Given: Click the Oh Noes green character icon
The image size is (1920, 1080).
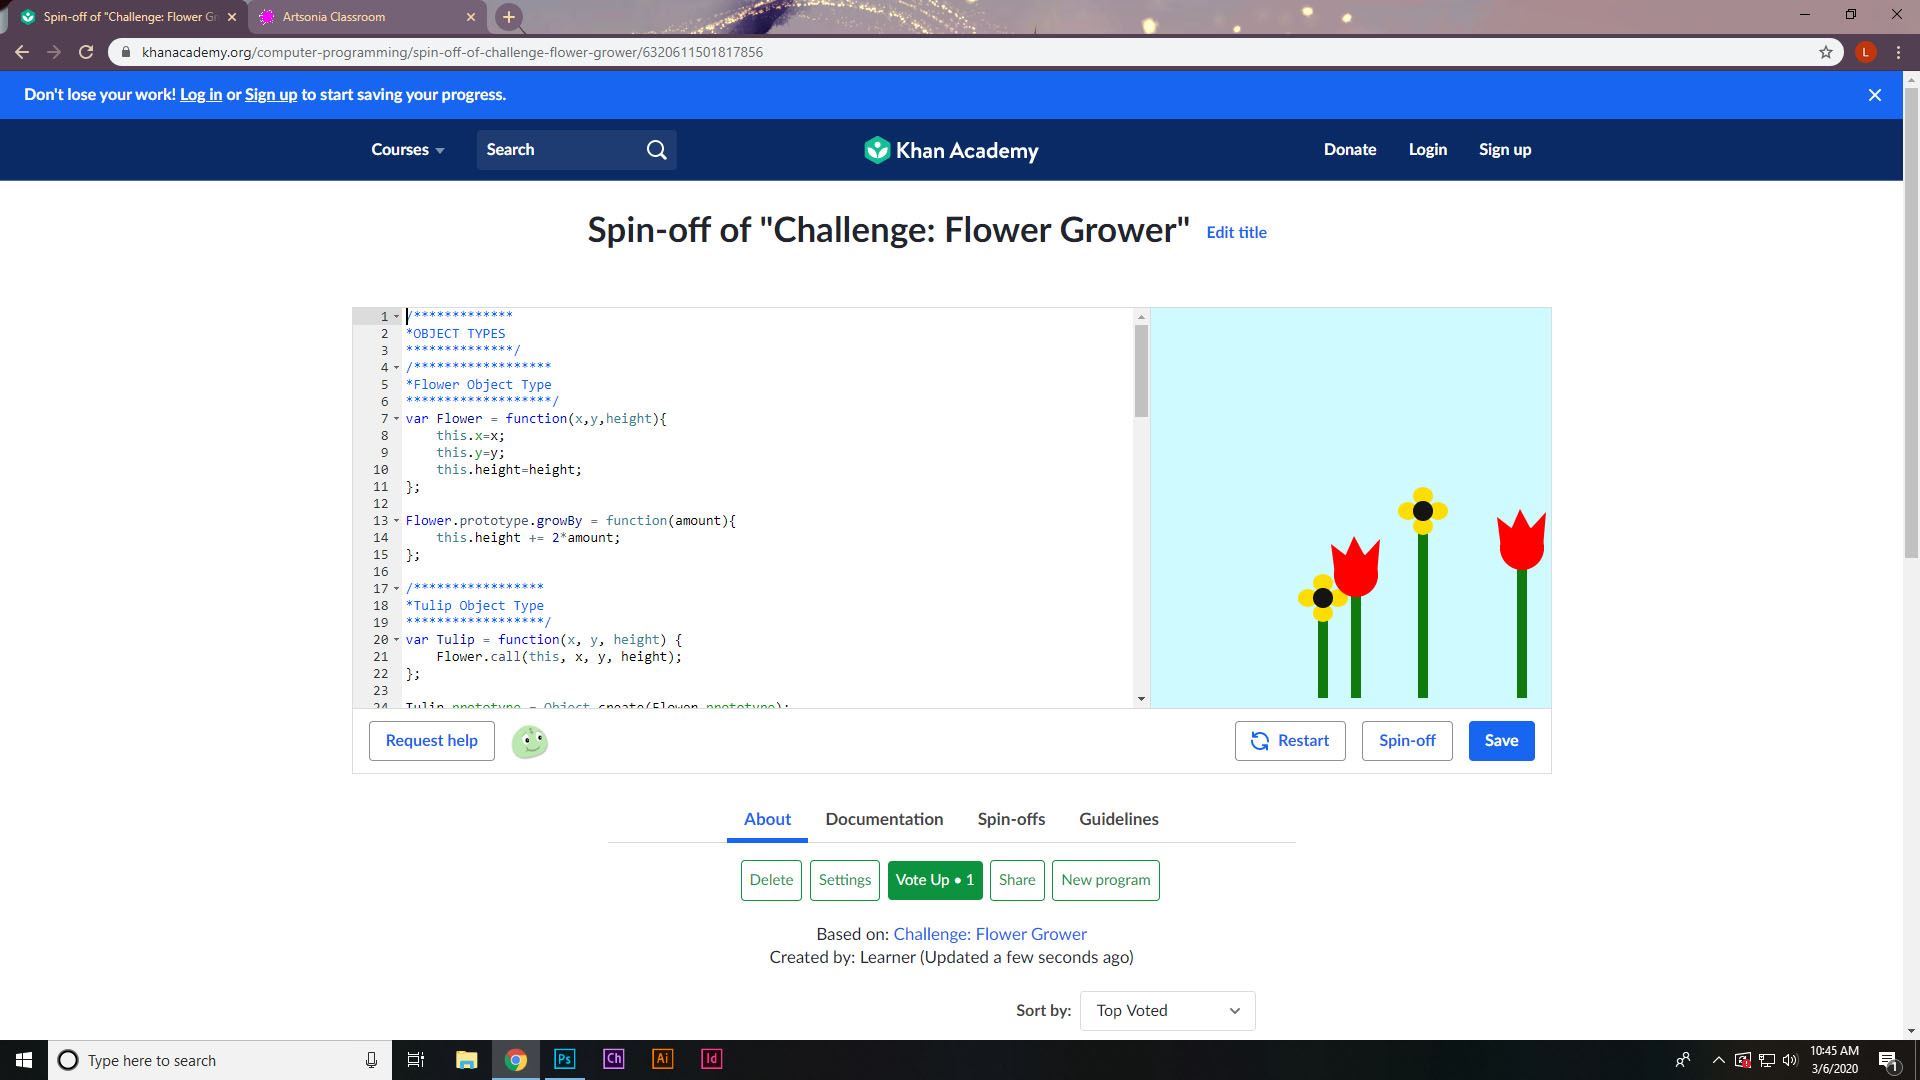Looking at the screenshot, I should pyautogui.click(x=529, y=742).
